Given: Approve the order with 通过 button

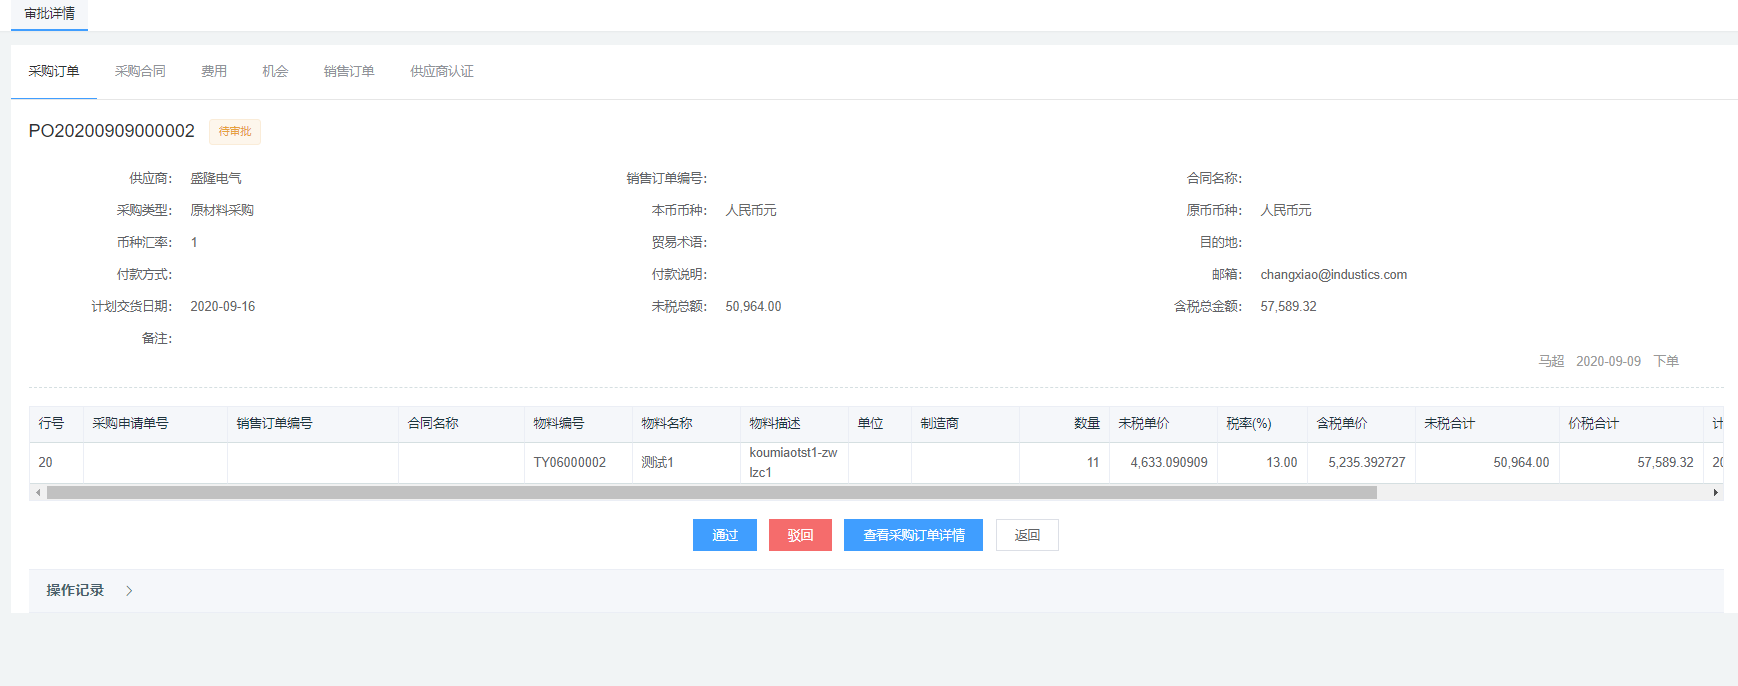Looking at the screenshot, I should 724,535.
